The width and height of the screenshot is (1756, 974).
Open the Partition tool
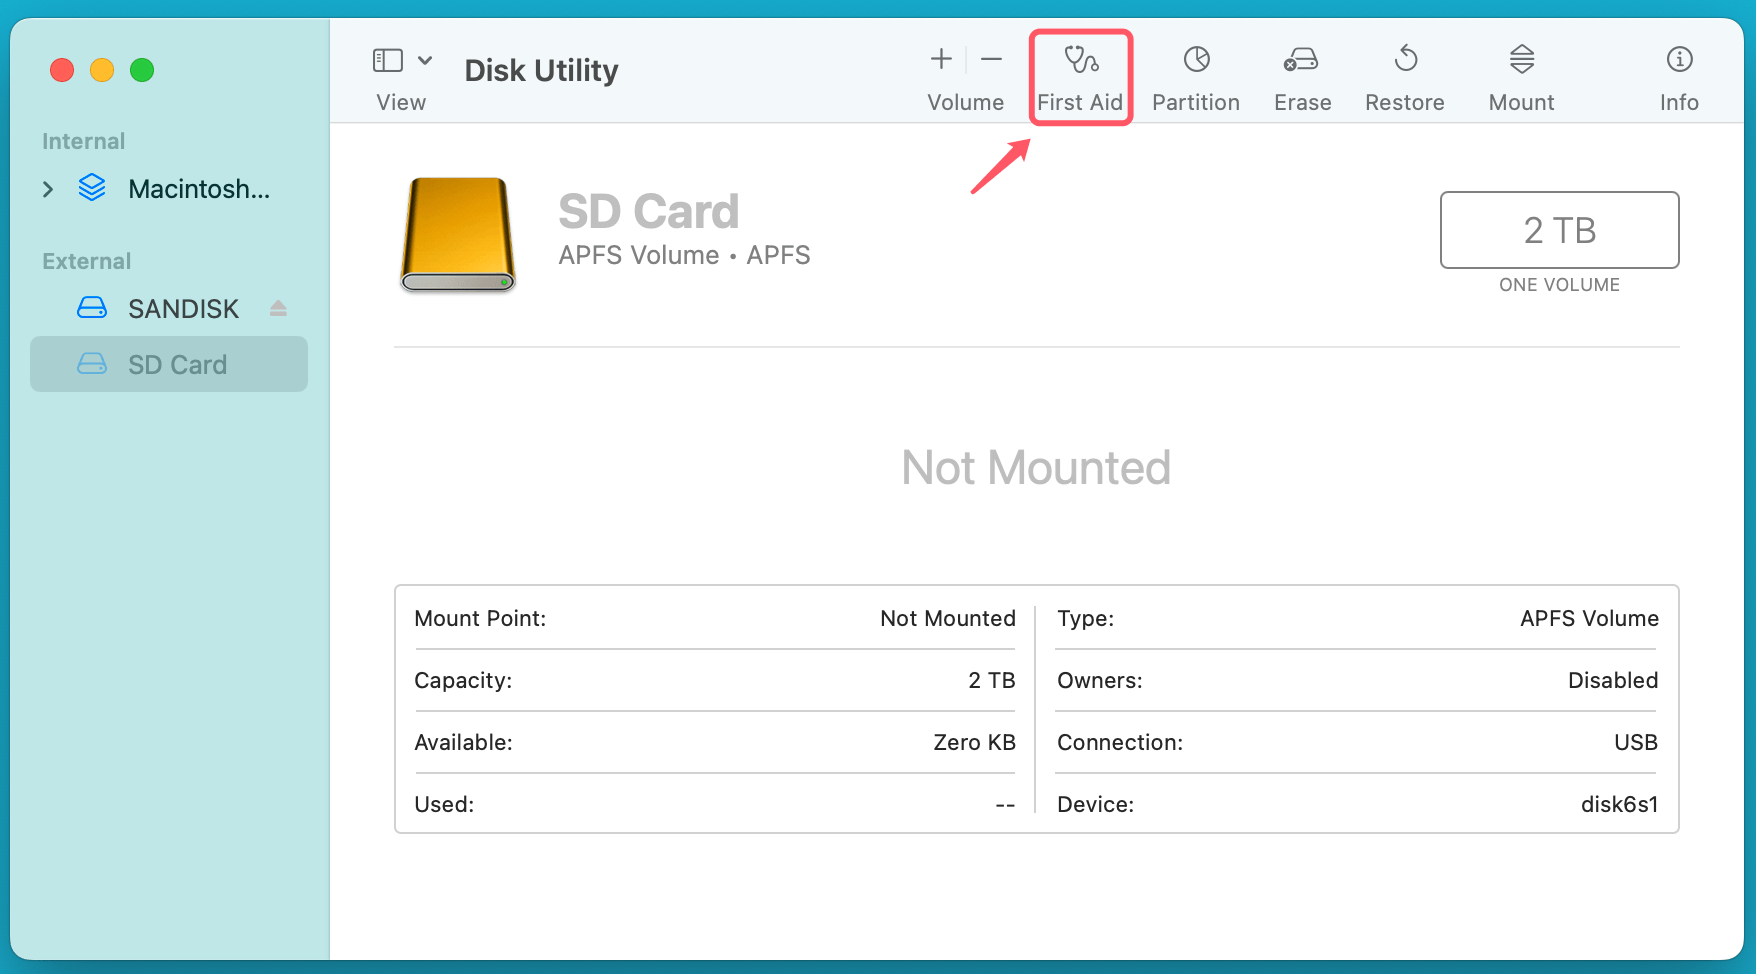click(x=1196, y=75)
